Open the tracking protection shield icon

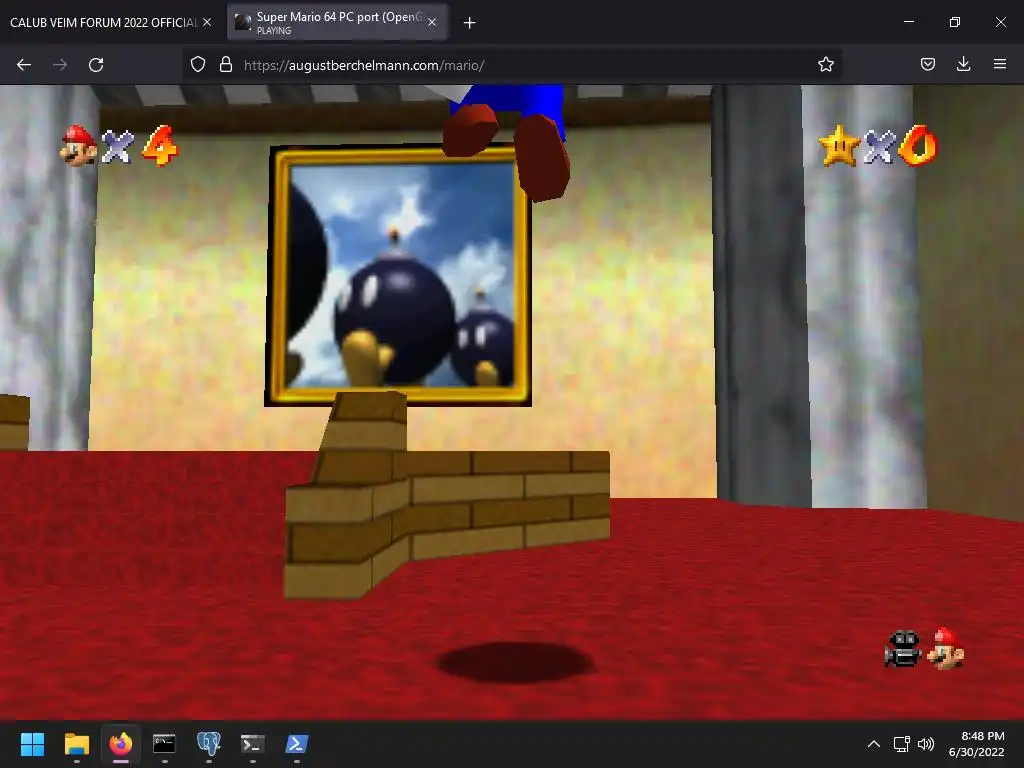click(198, 64)
